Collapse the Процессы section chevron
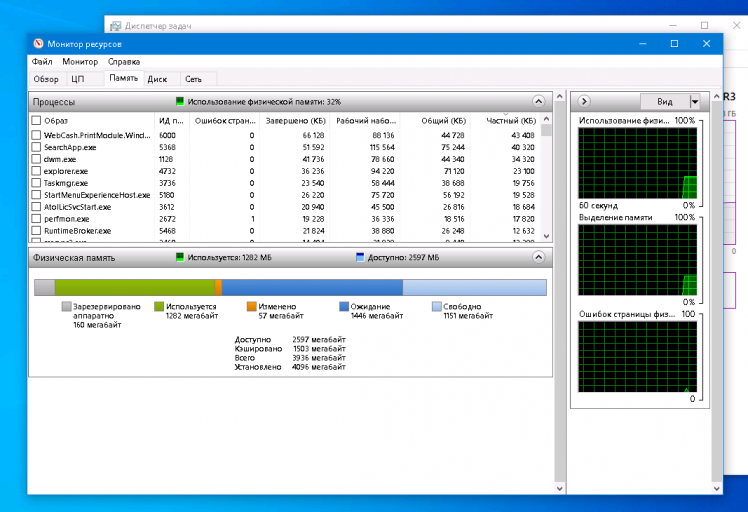748x512 pixels. [538, 101]
